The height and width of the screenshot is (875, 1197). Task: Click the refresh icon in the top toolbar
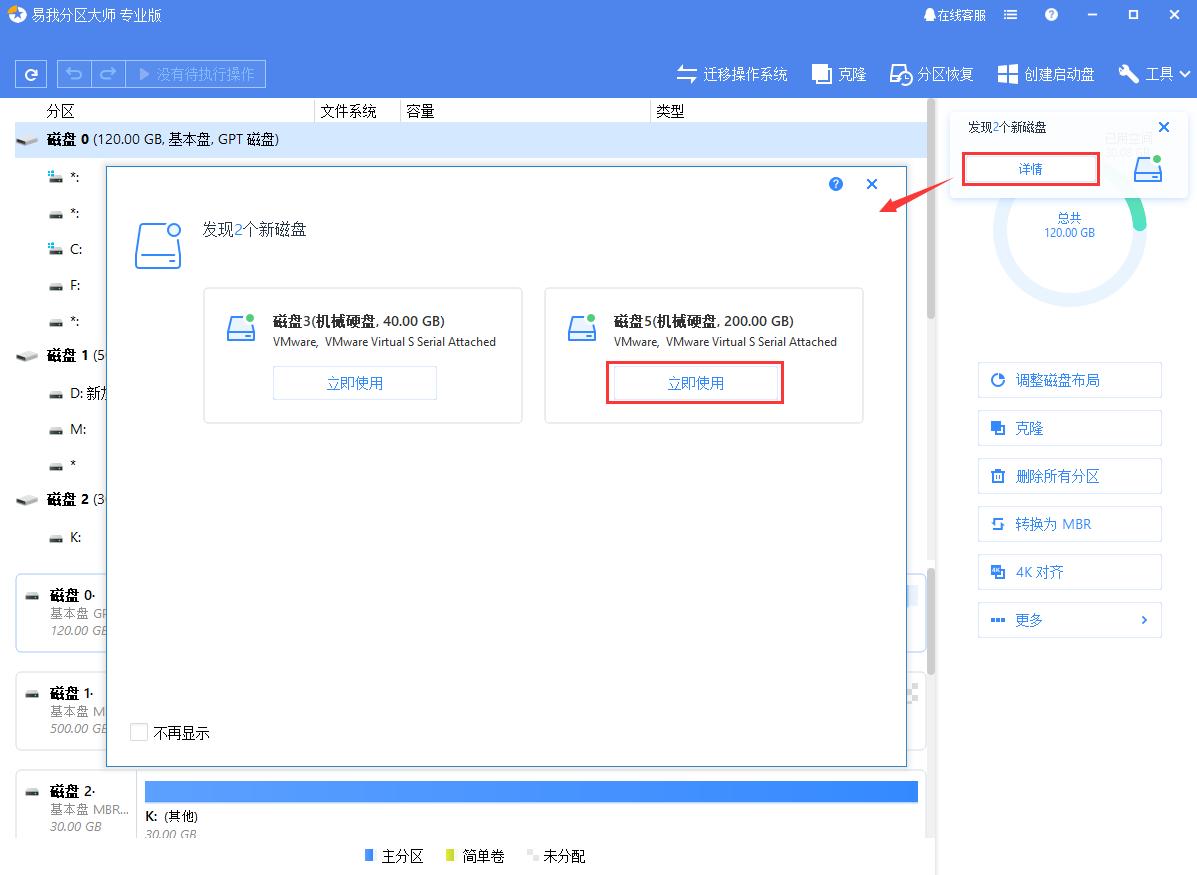(31, 73)
